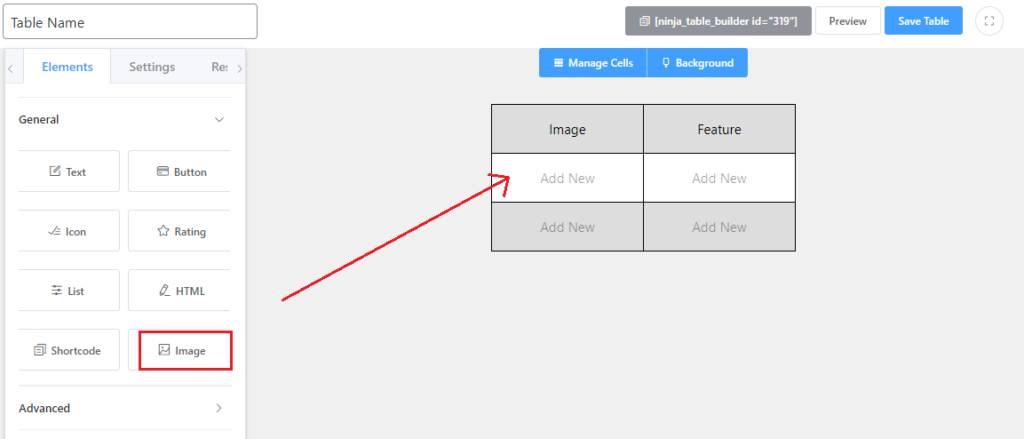
Task: Click Save Table button
Action: click(923, 21)
